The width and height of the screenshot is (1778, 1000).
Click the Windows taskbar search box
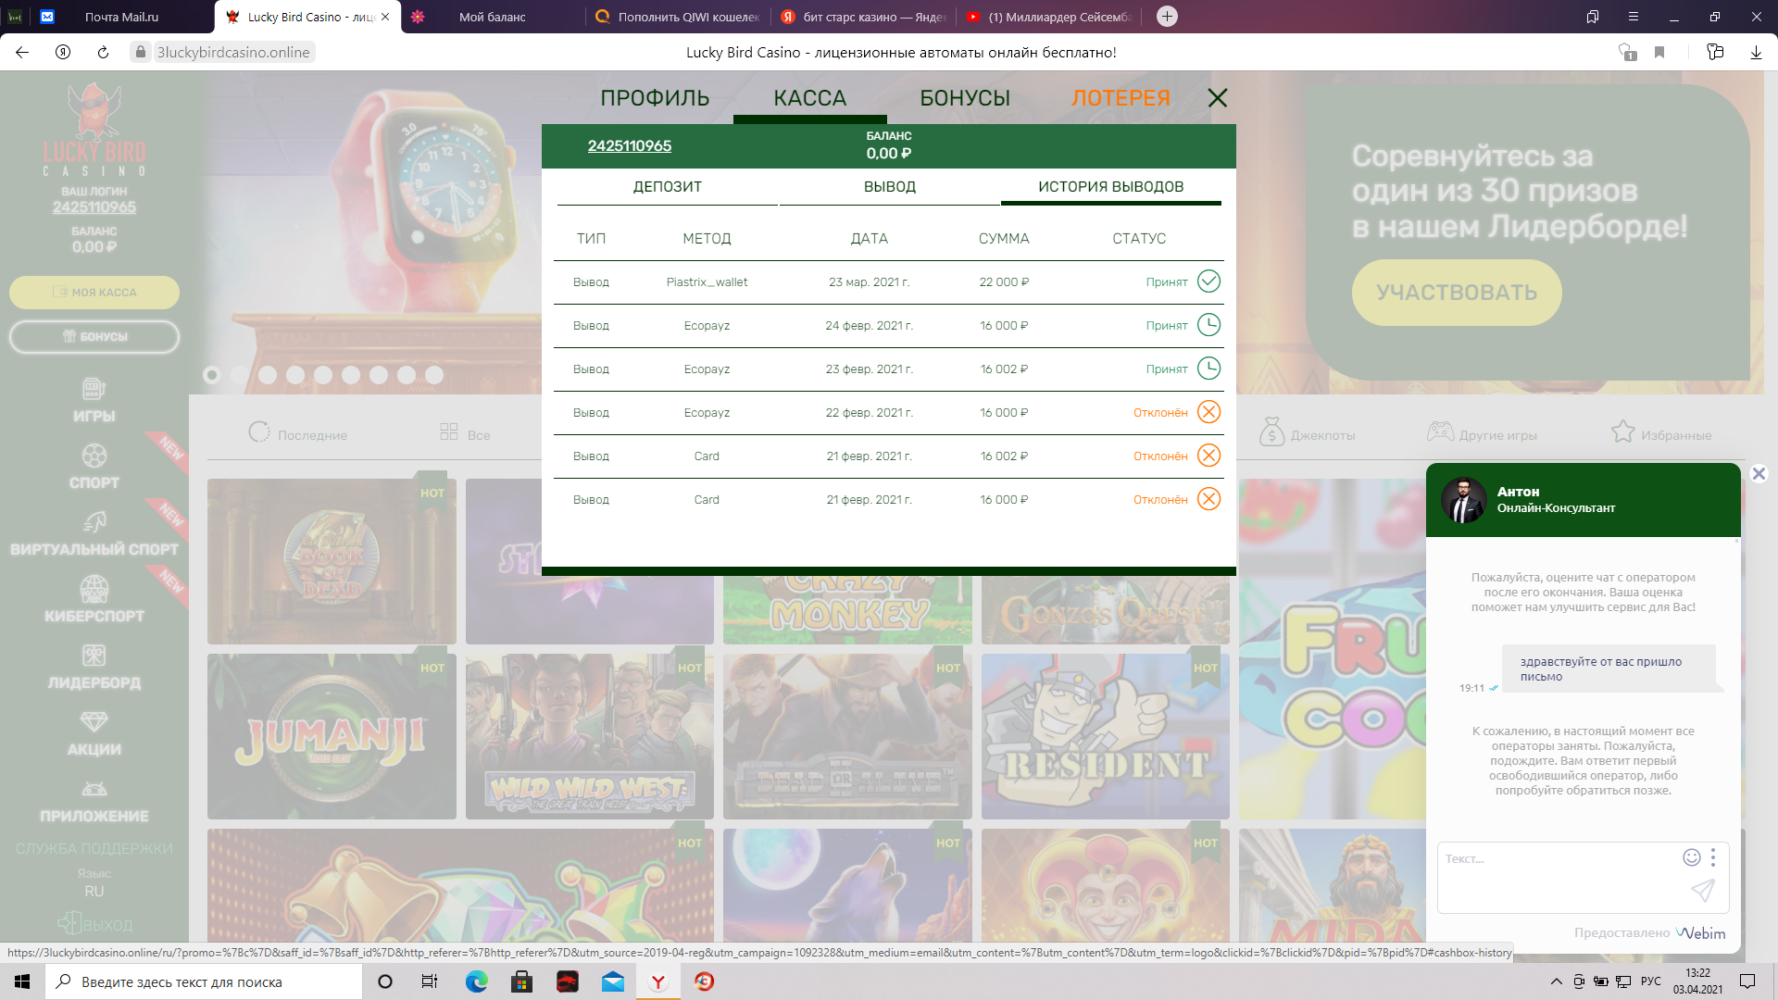pyautogui.click(x=204, y=982)
